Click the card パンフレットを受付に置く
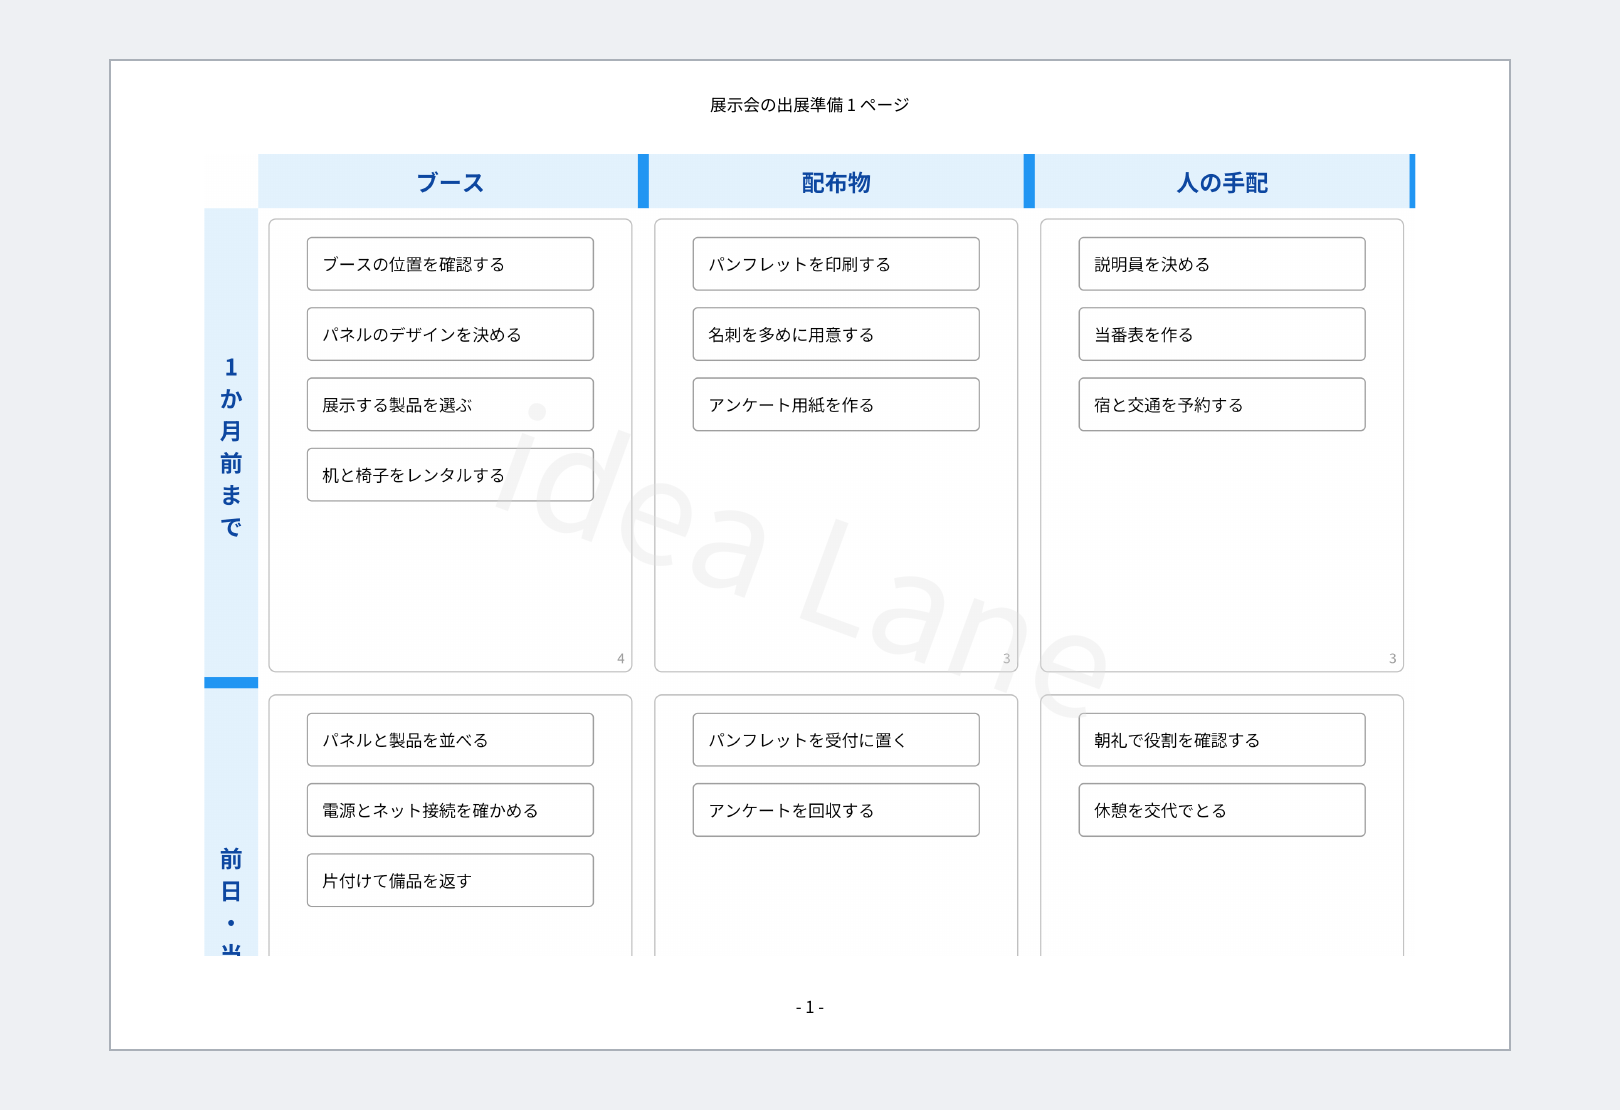 point(836,740)
